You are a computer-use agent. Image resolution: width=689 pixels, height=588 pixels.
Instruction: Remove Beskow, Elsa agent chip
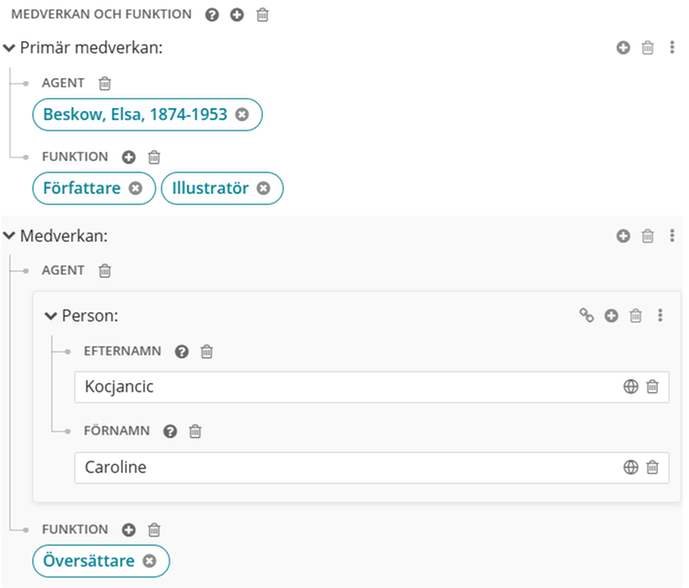[242, 115]
